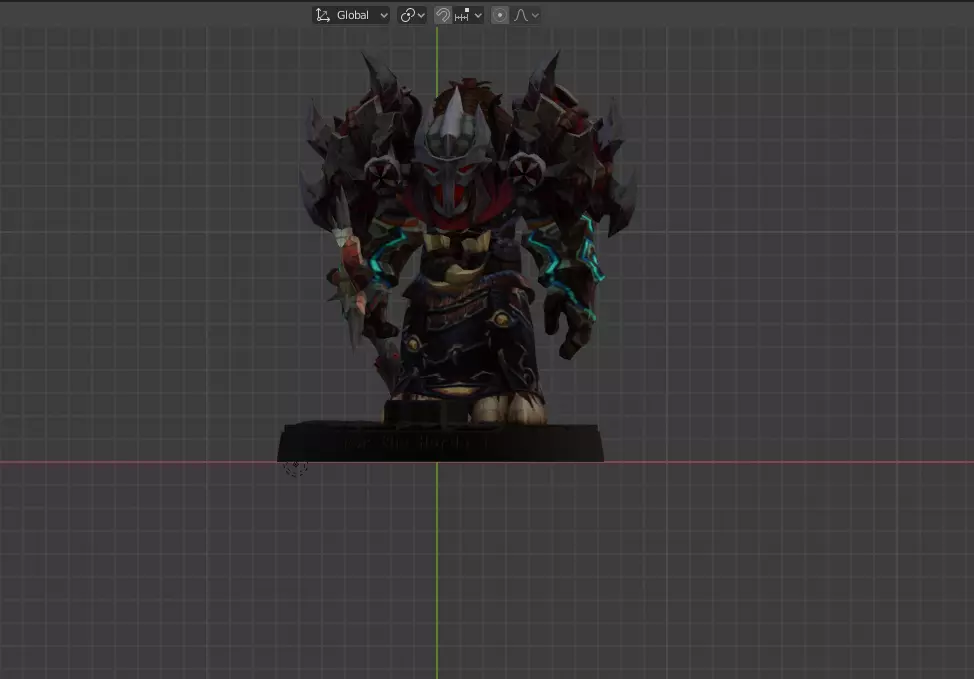Toggle proportional editing button

point(499,15)
